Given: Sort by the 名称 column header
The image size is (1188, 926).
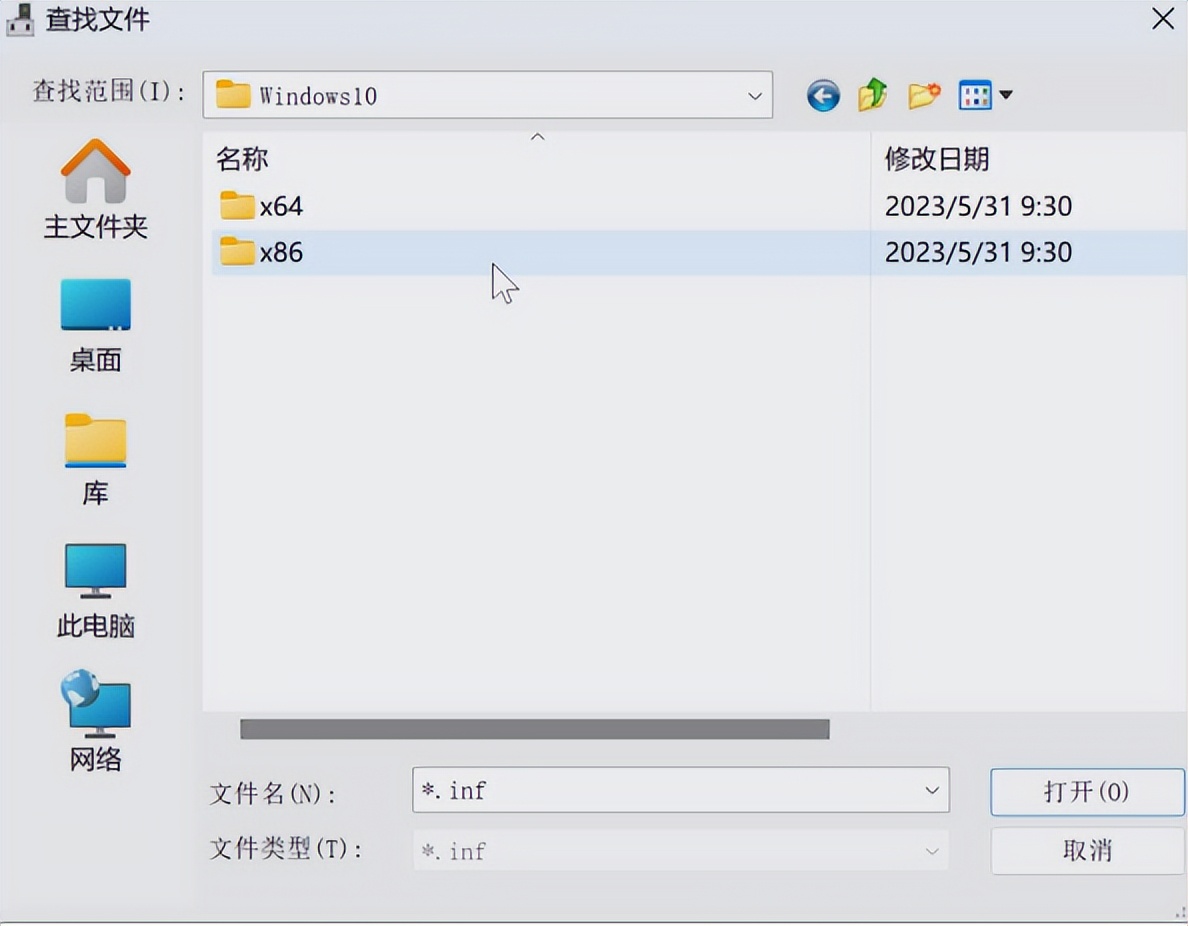Looking at the screenshot, I should pyautogui.click(x=242, y=158).
